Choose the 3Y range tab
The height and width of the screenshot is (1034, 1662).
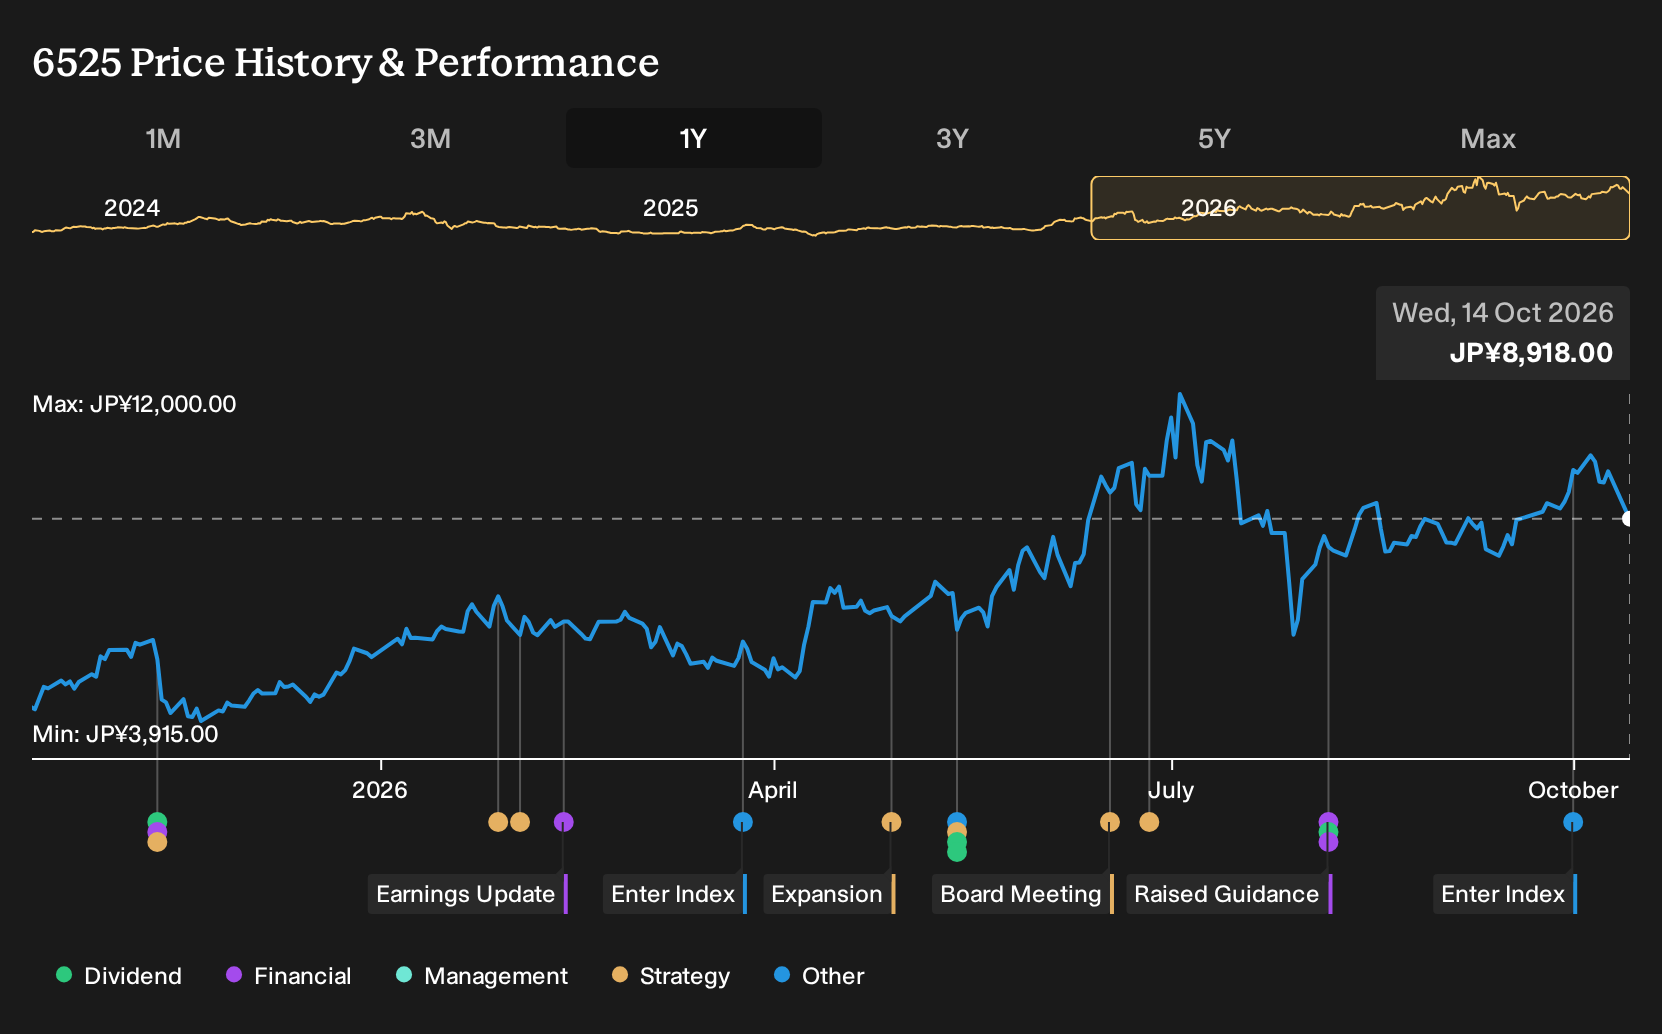(x=952, y=138)
